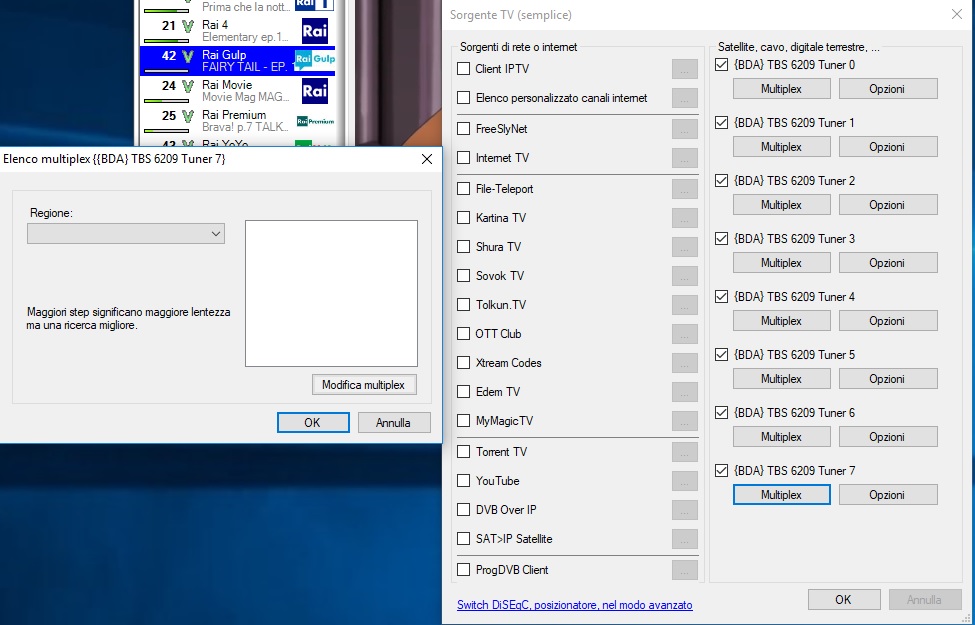
Task: Open the Switch DiSEqC advanced mode link
Action: (574, 605)
